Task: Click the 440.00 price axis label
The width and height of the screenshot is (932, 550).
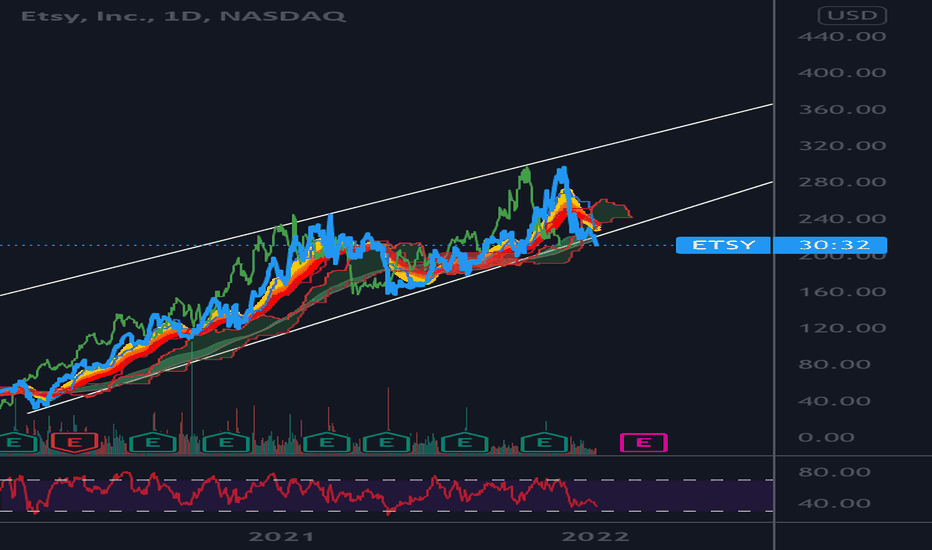Action: (x=842, y=37)
